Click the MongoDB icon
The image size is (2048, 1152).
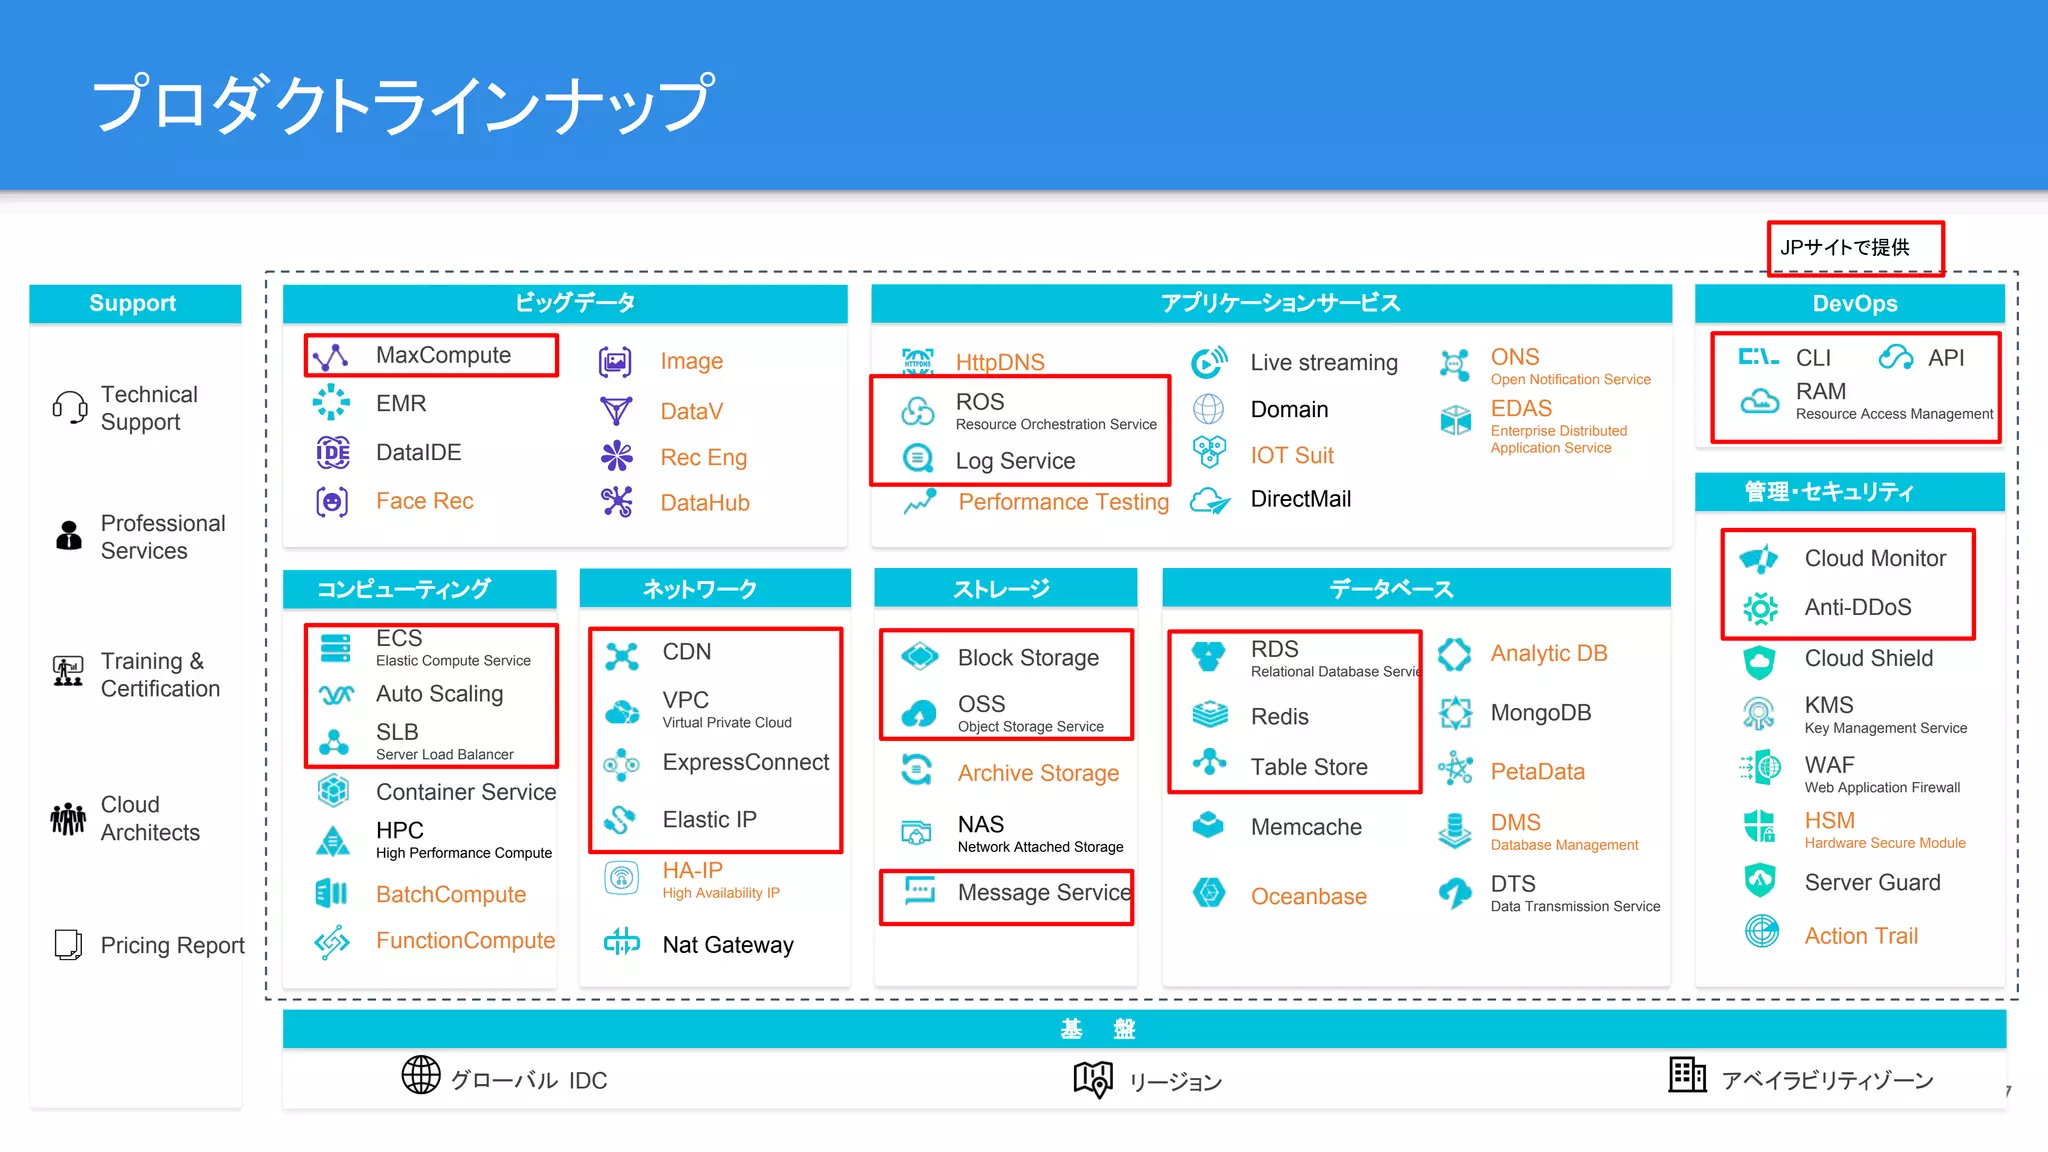(1455, 713)
